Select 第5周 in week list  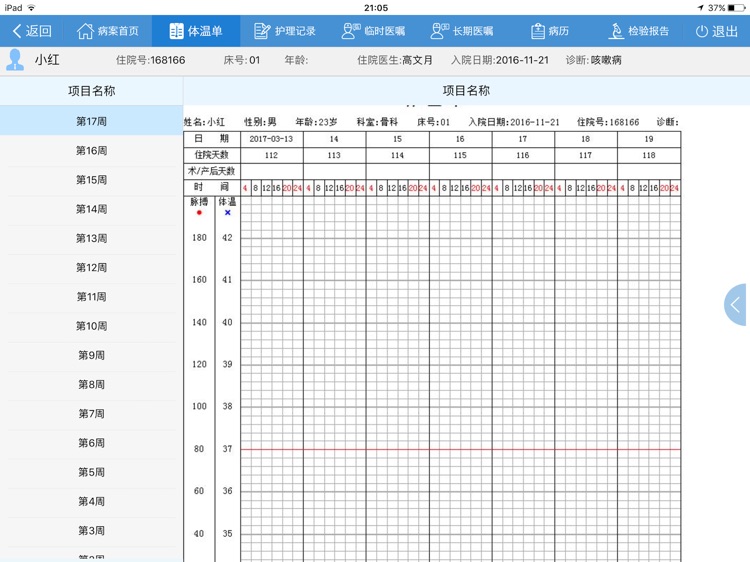(x=91, y=472)
